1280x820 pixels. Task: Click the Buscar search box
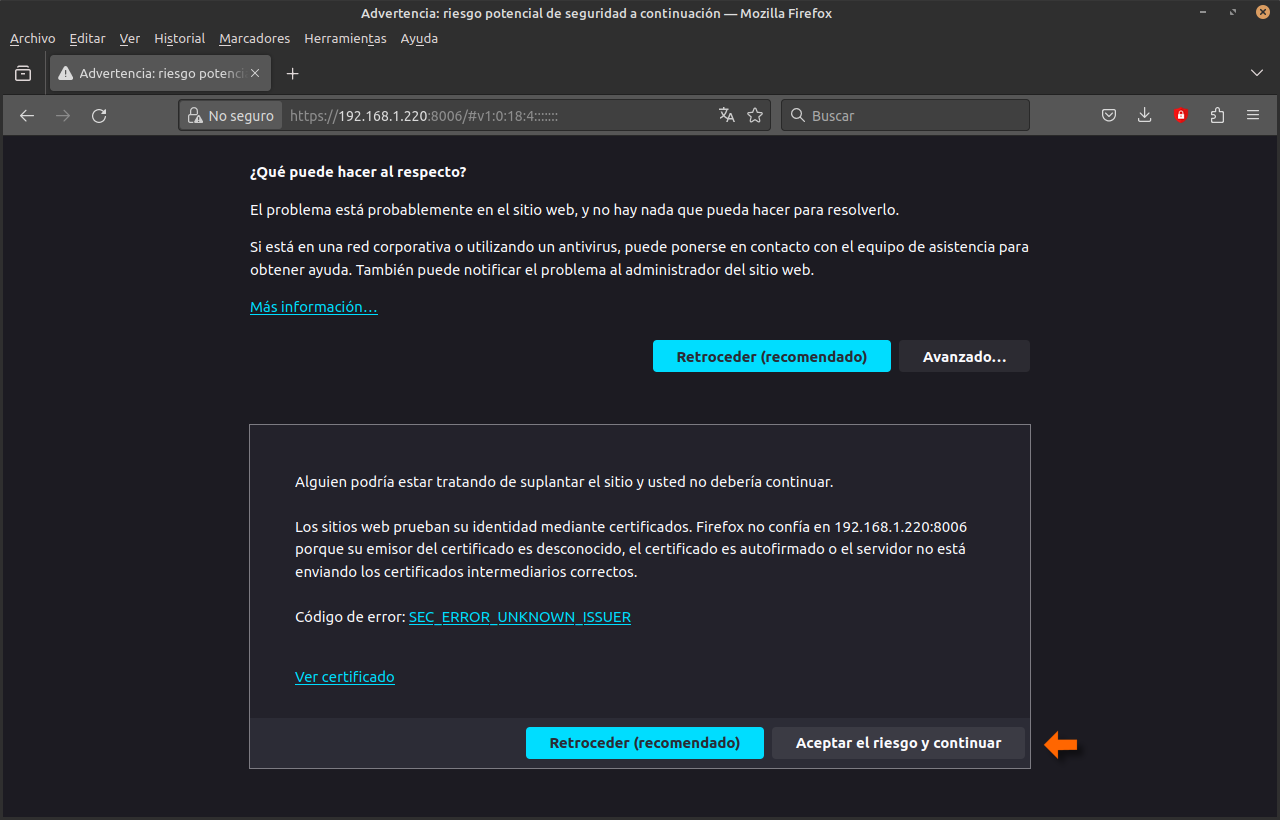tap(905, 116)
